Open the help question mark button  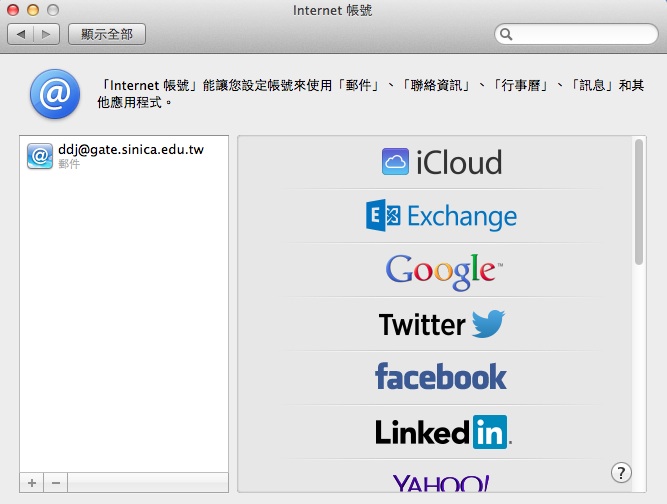coord(621,473)
